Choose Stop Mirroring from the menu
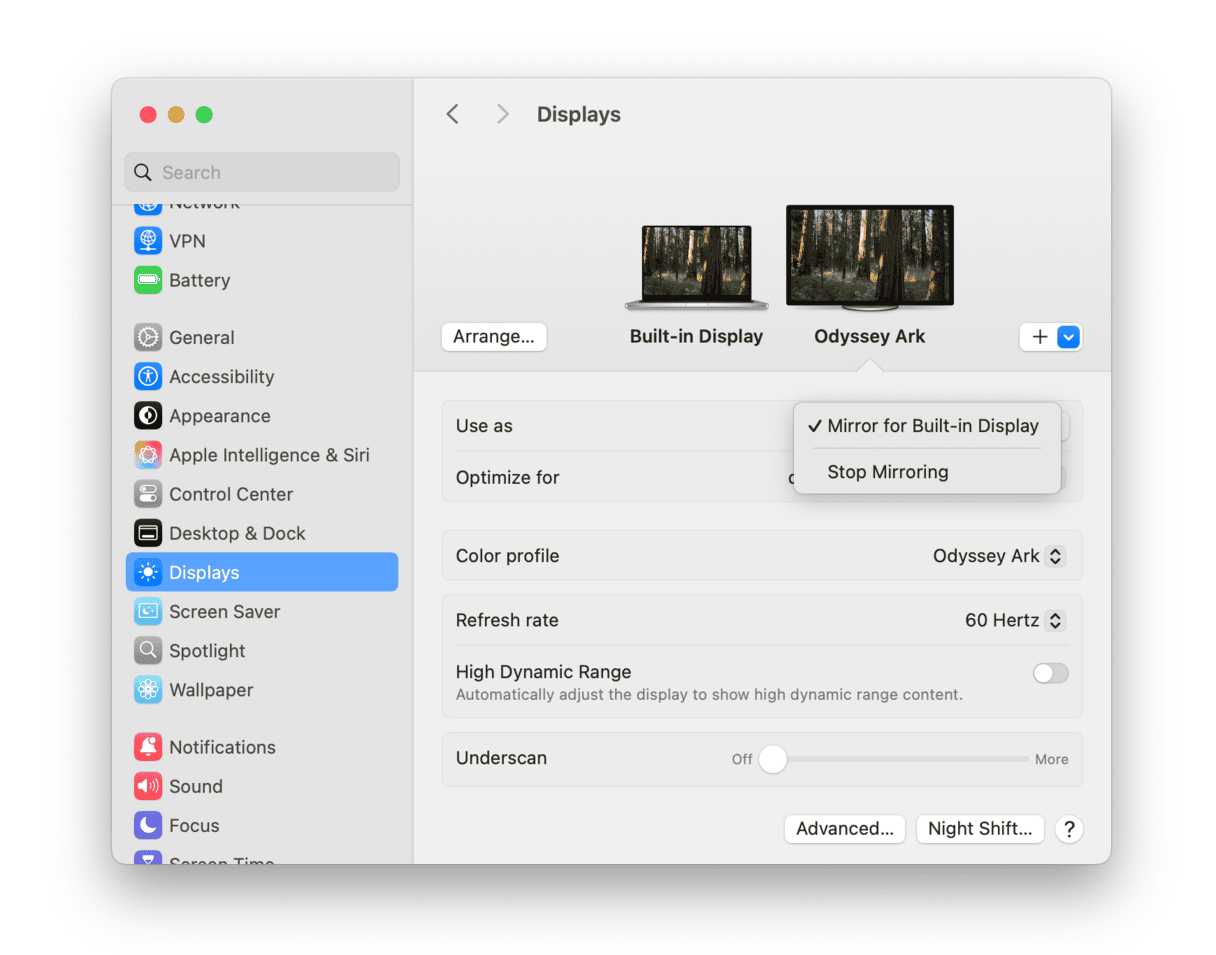The height and width of the screenshot is (955, 1216). pyautogui.click(x=927, y=472)
